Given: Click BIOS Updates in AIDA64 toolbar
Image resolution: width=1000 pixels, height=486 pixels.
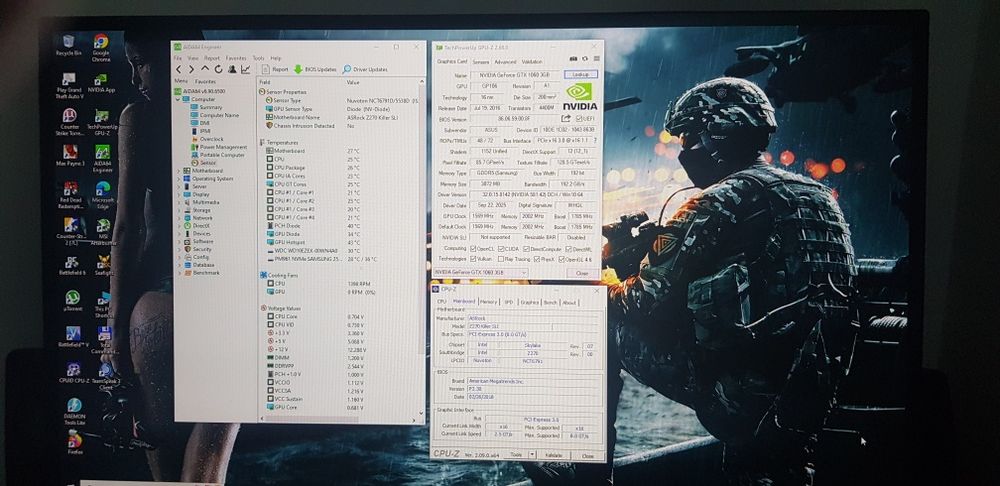Looking at the screenshot, I should [315, 69].
